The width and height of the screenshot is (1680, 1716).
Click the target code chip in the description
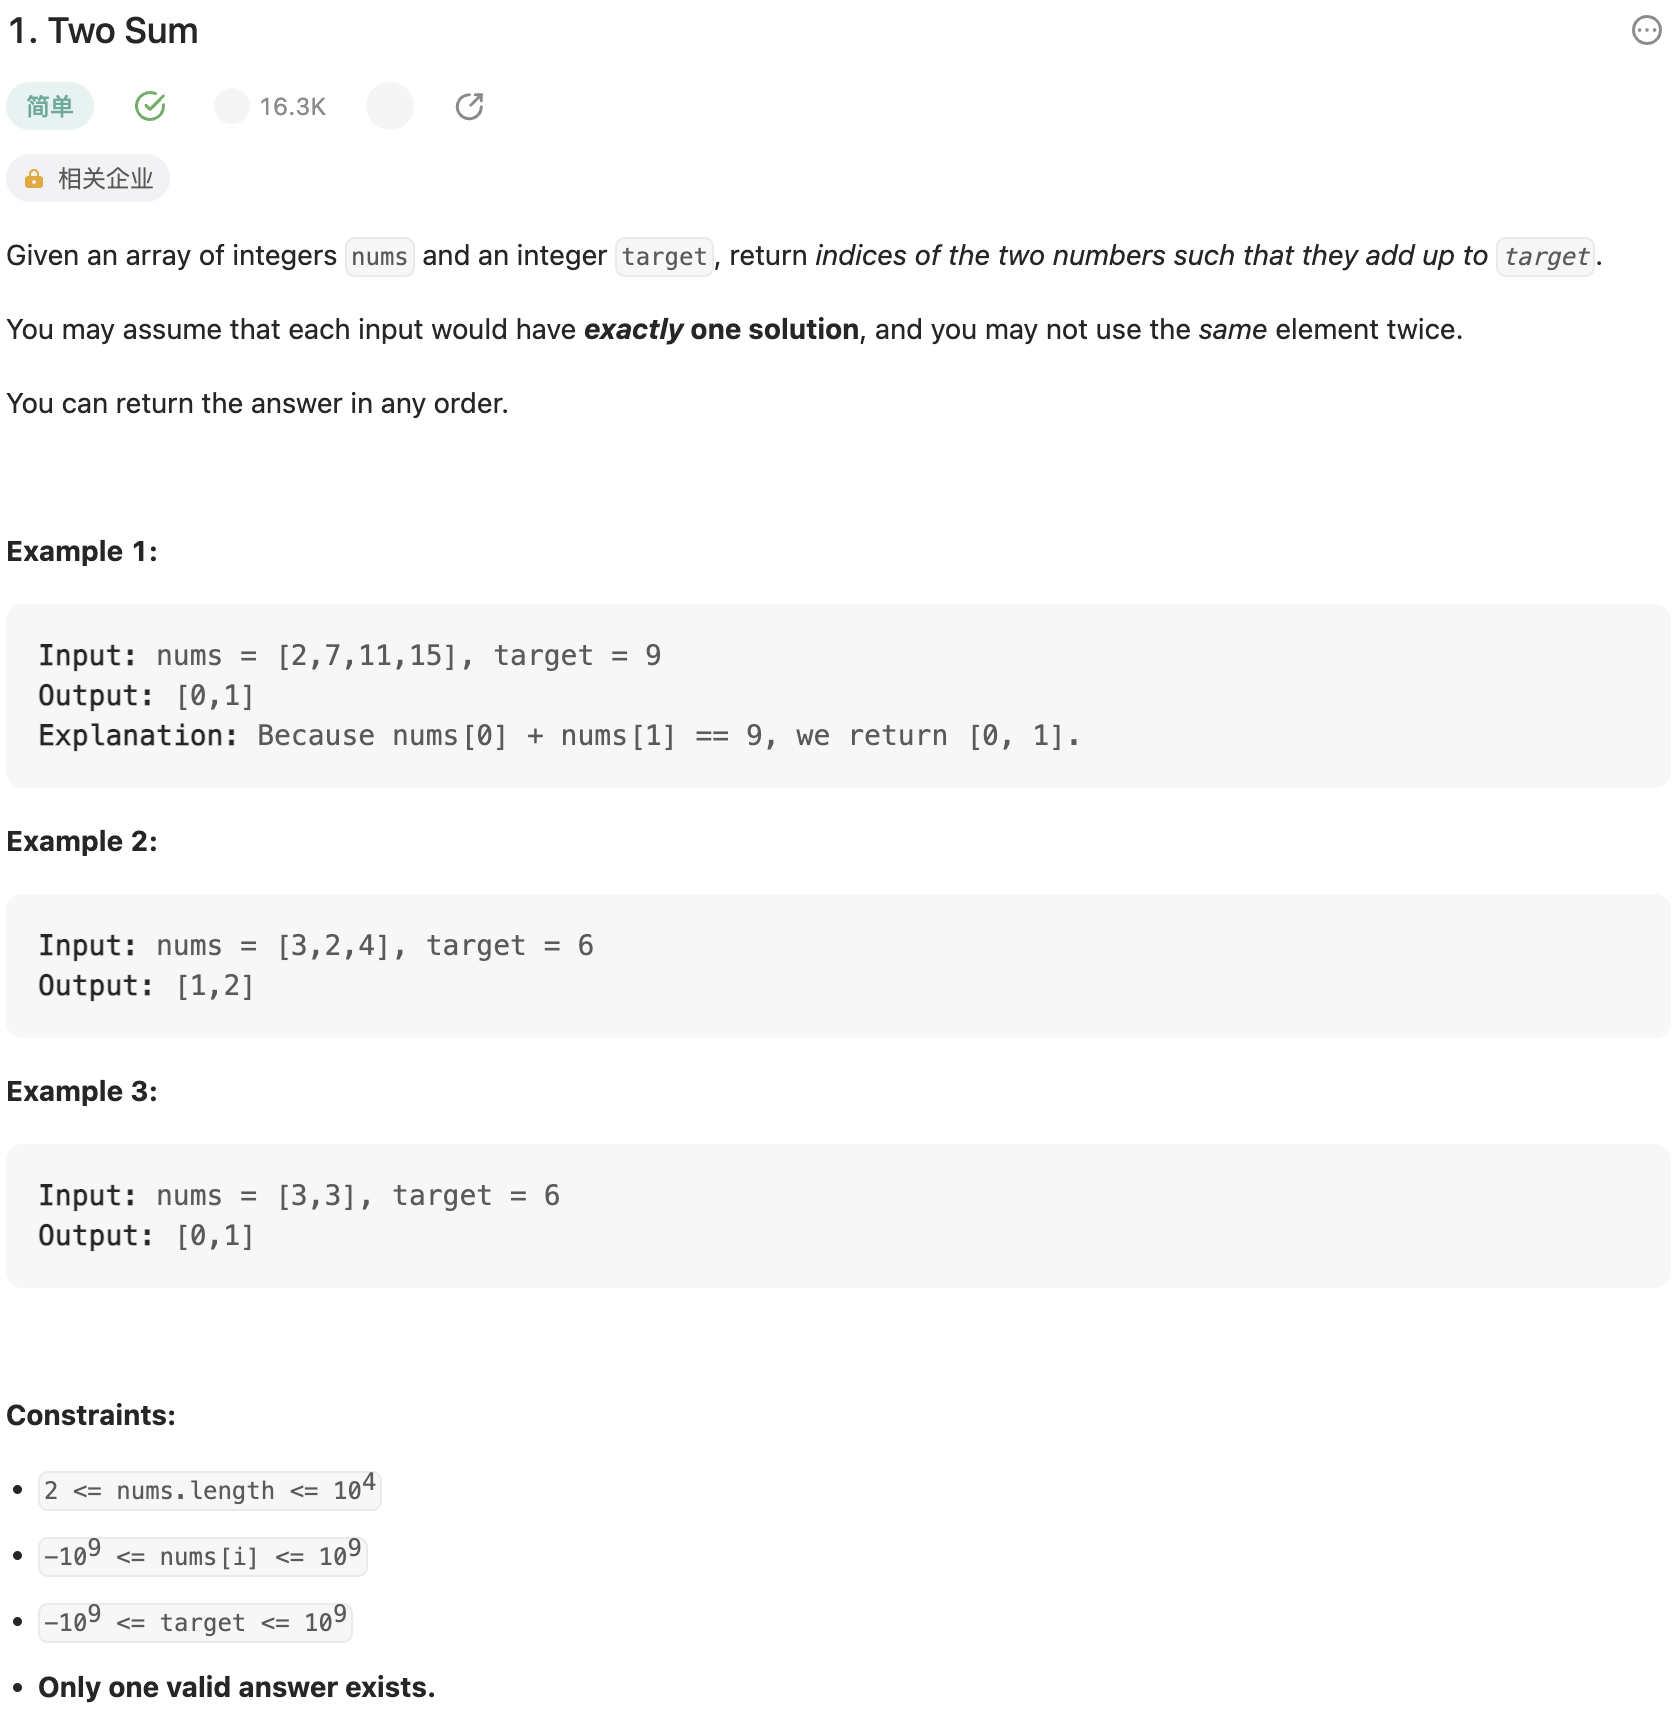[x=664, y=257]
